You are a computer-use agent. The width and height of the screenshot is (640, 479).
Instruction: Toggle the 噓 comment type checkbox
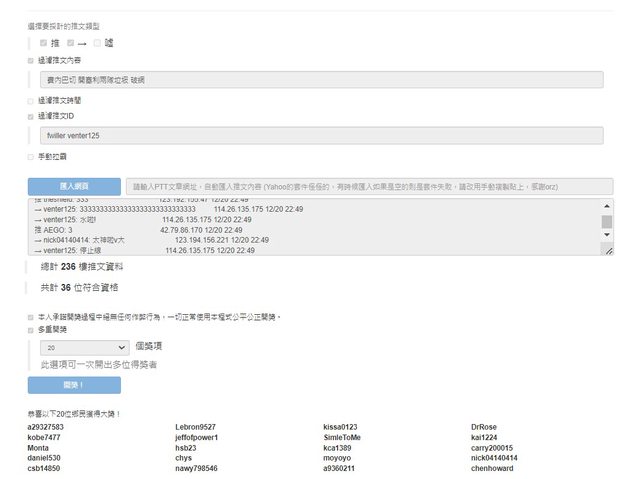(x=97, y=43)
